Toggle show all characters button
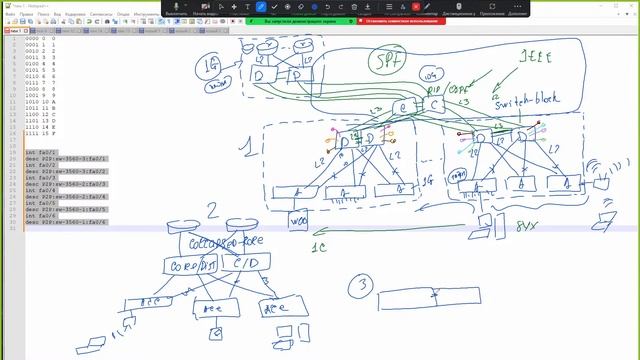Viewport: 640px width, 360px height. 169,21
